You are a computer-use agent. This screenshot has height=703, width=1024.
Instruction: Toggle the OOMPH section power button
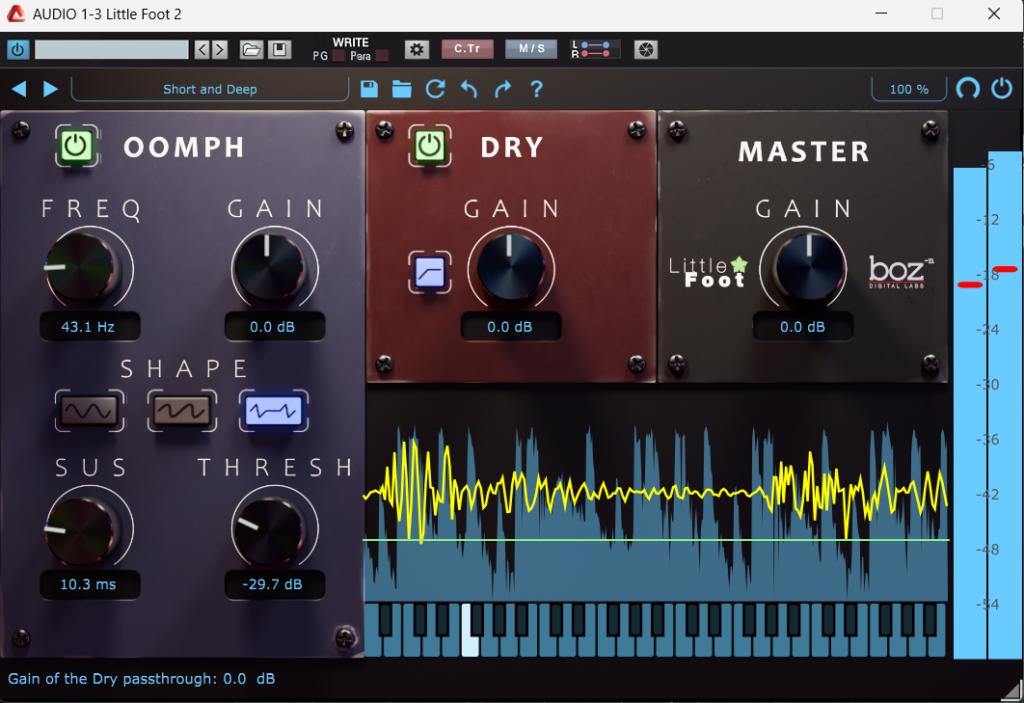[x=75, y=146]
